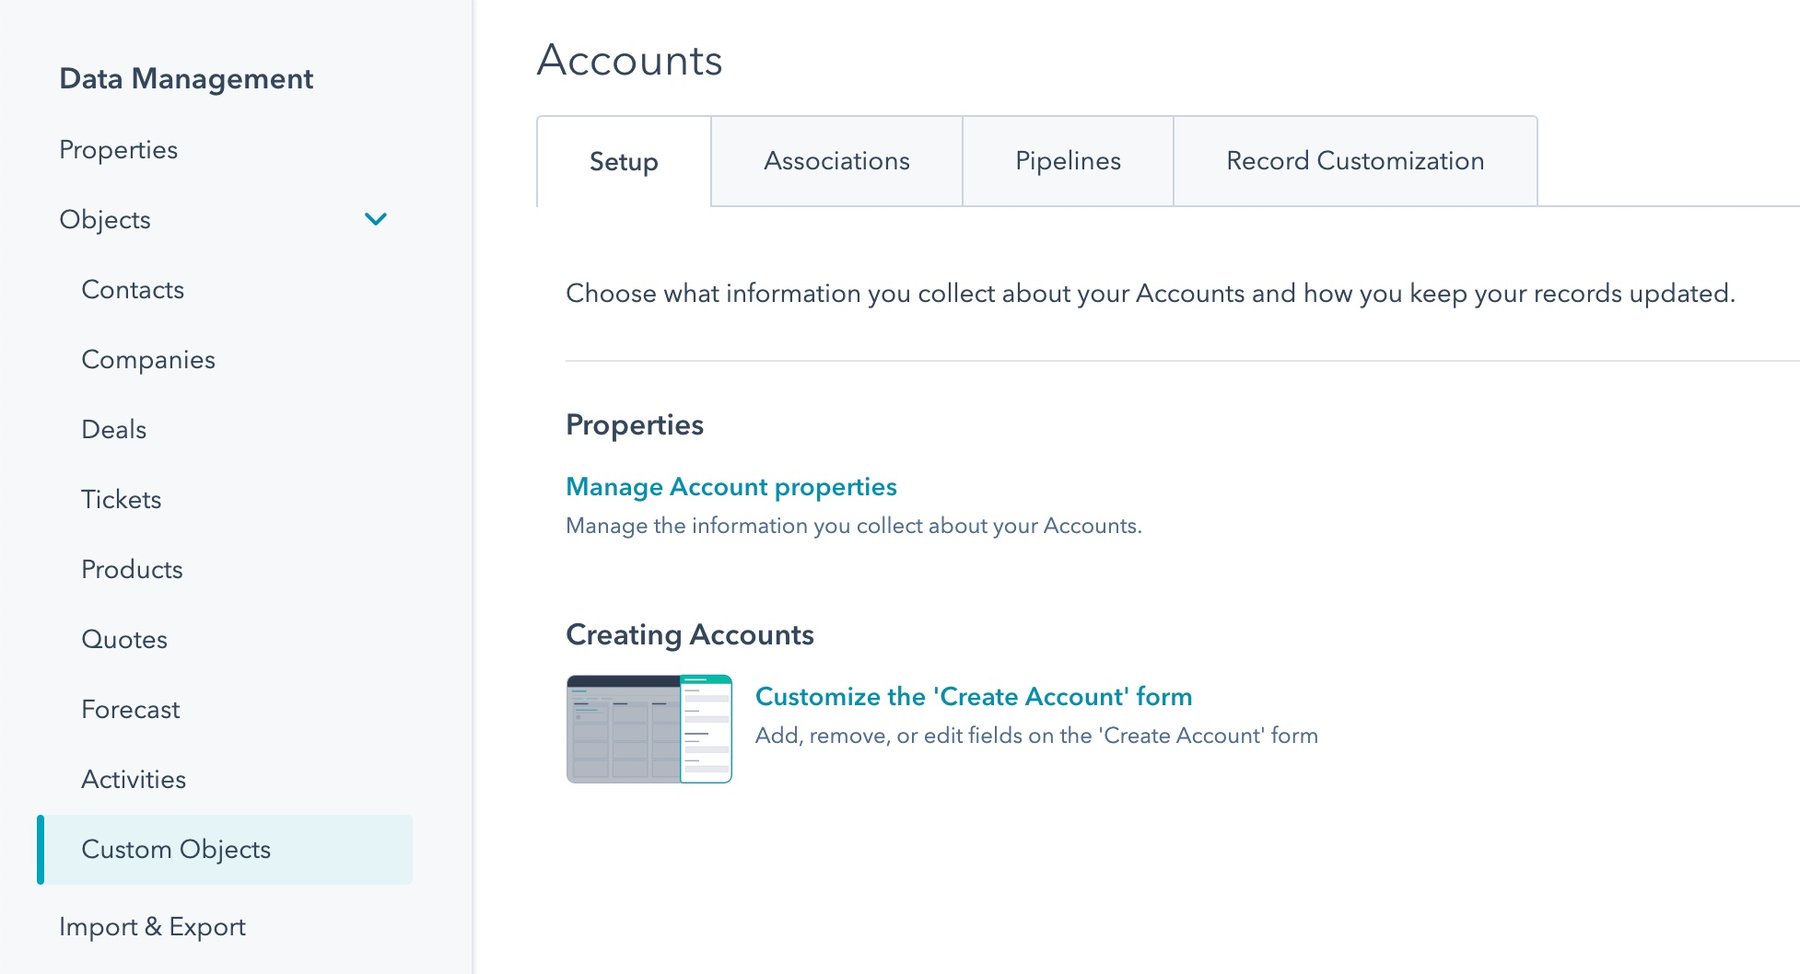This screenshot has width=1800, height=974.
Task: Navigate to Companies settings
Action: tap(147, 359)
